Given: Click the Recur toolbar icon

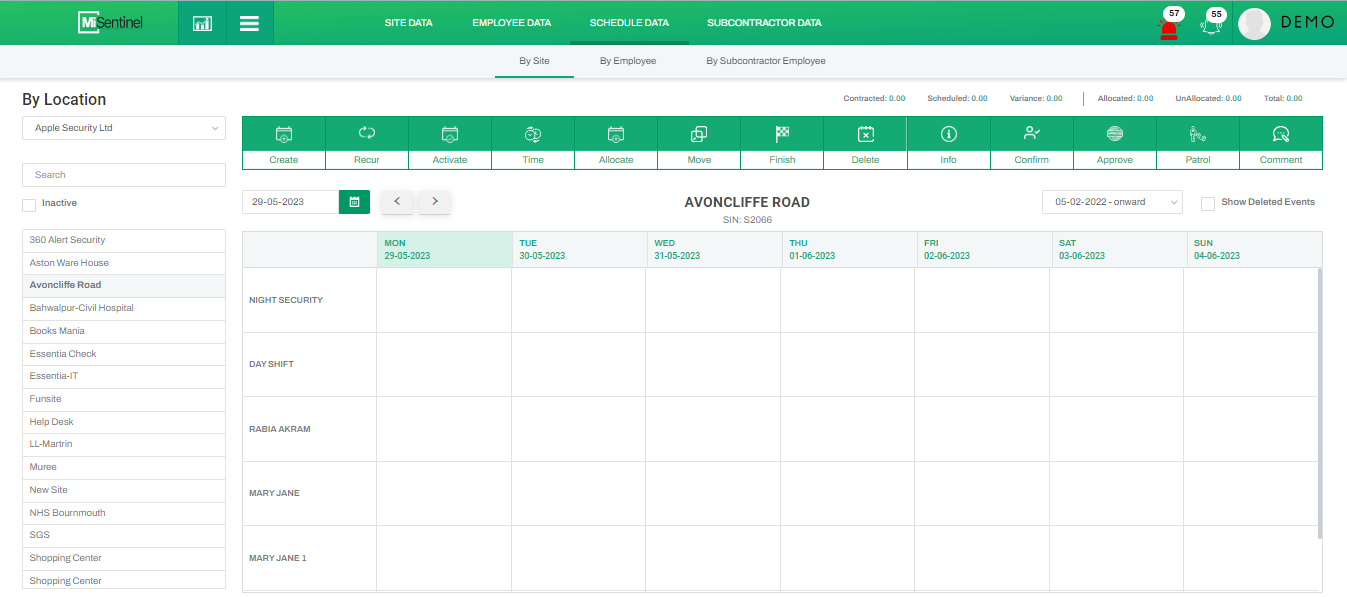Looking at the screenshot, I should click(x=367, y=134).
